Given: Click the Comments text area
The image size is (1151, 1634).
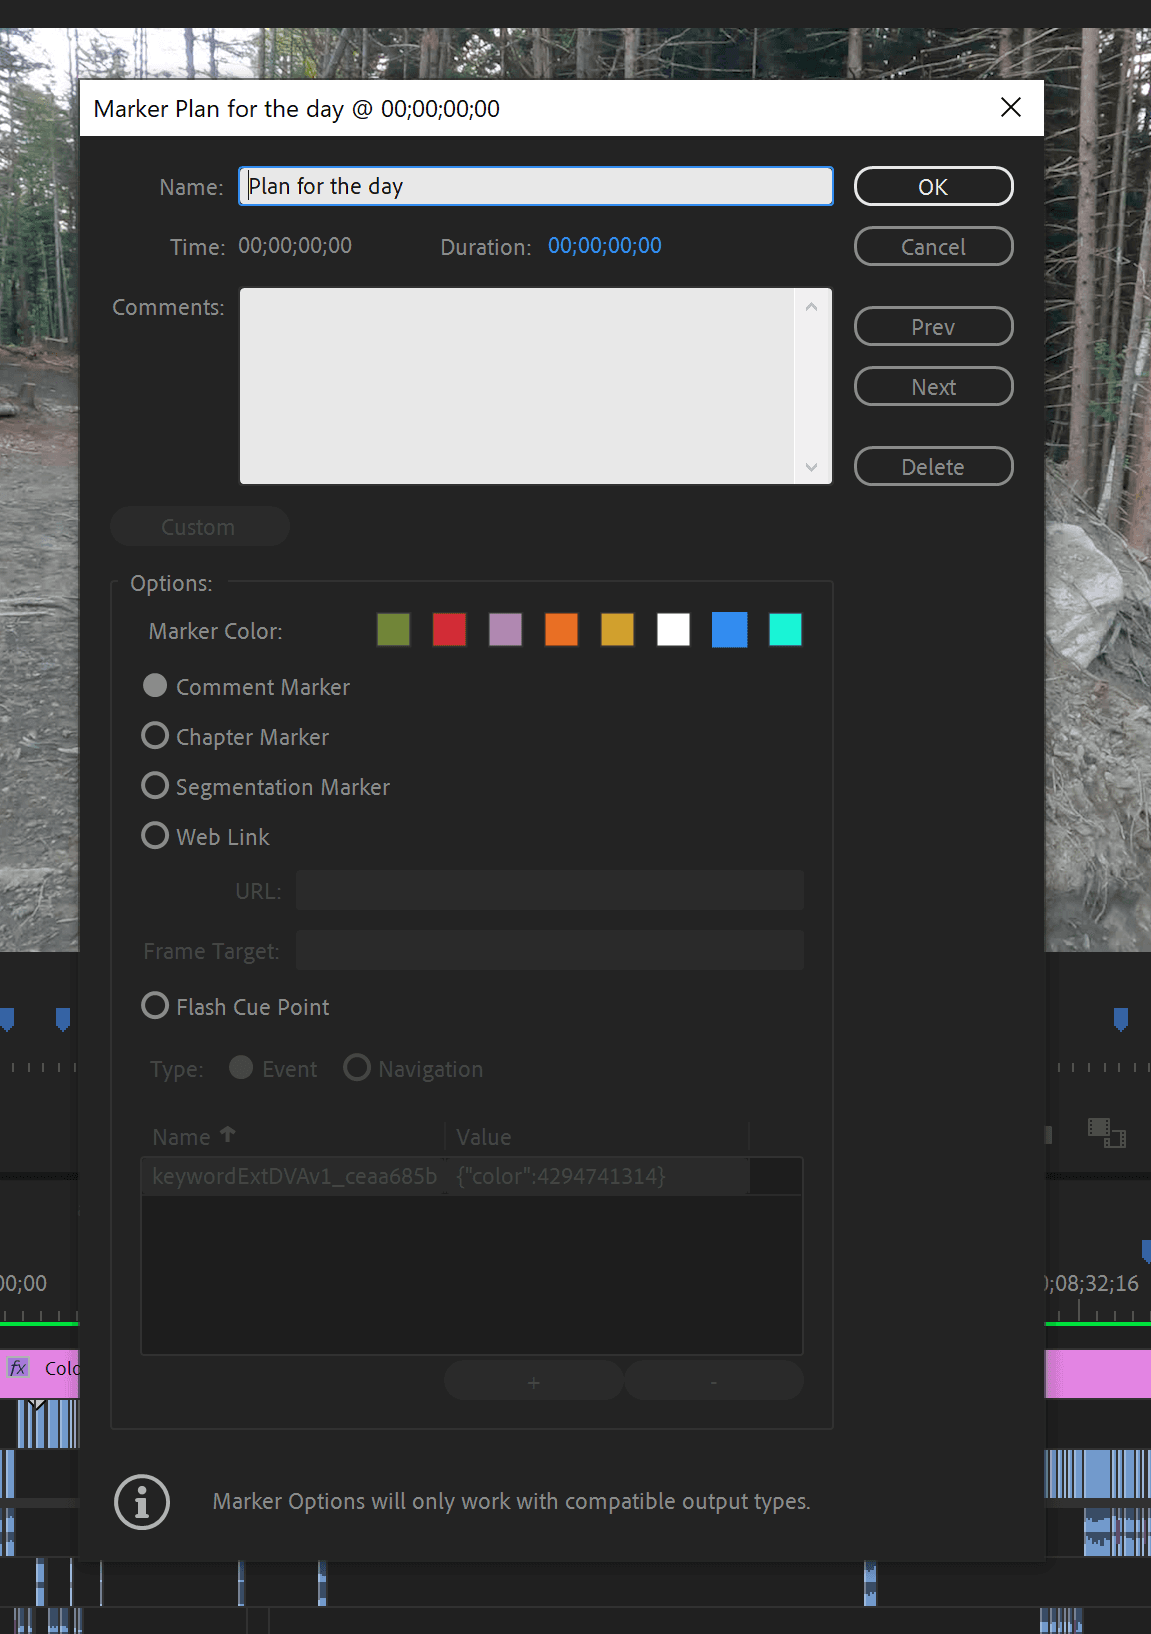Looking at the screenshot, I should pyautogui.click(x=536, y=386).
